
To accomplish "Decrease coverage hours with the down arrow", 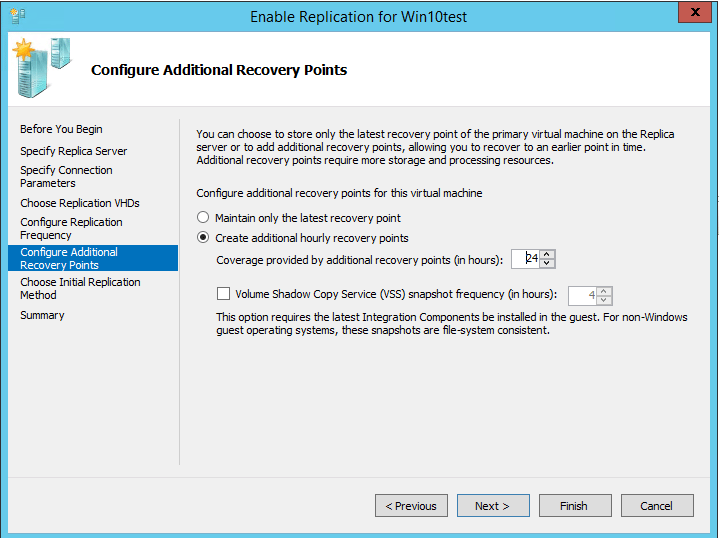I will (547, 263).
